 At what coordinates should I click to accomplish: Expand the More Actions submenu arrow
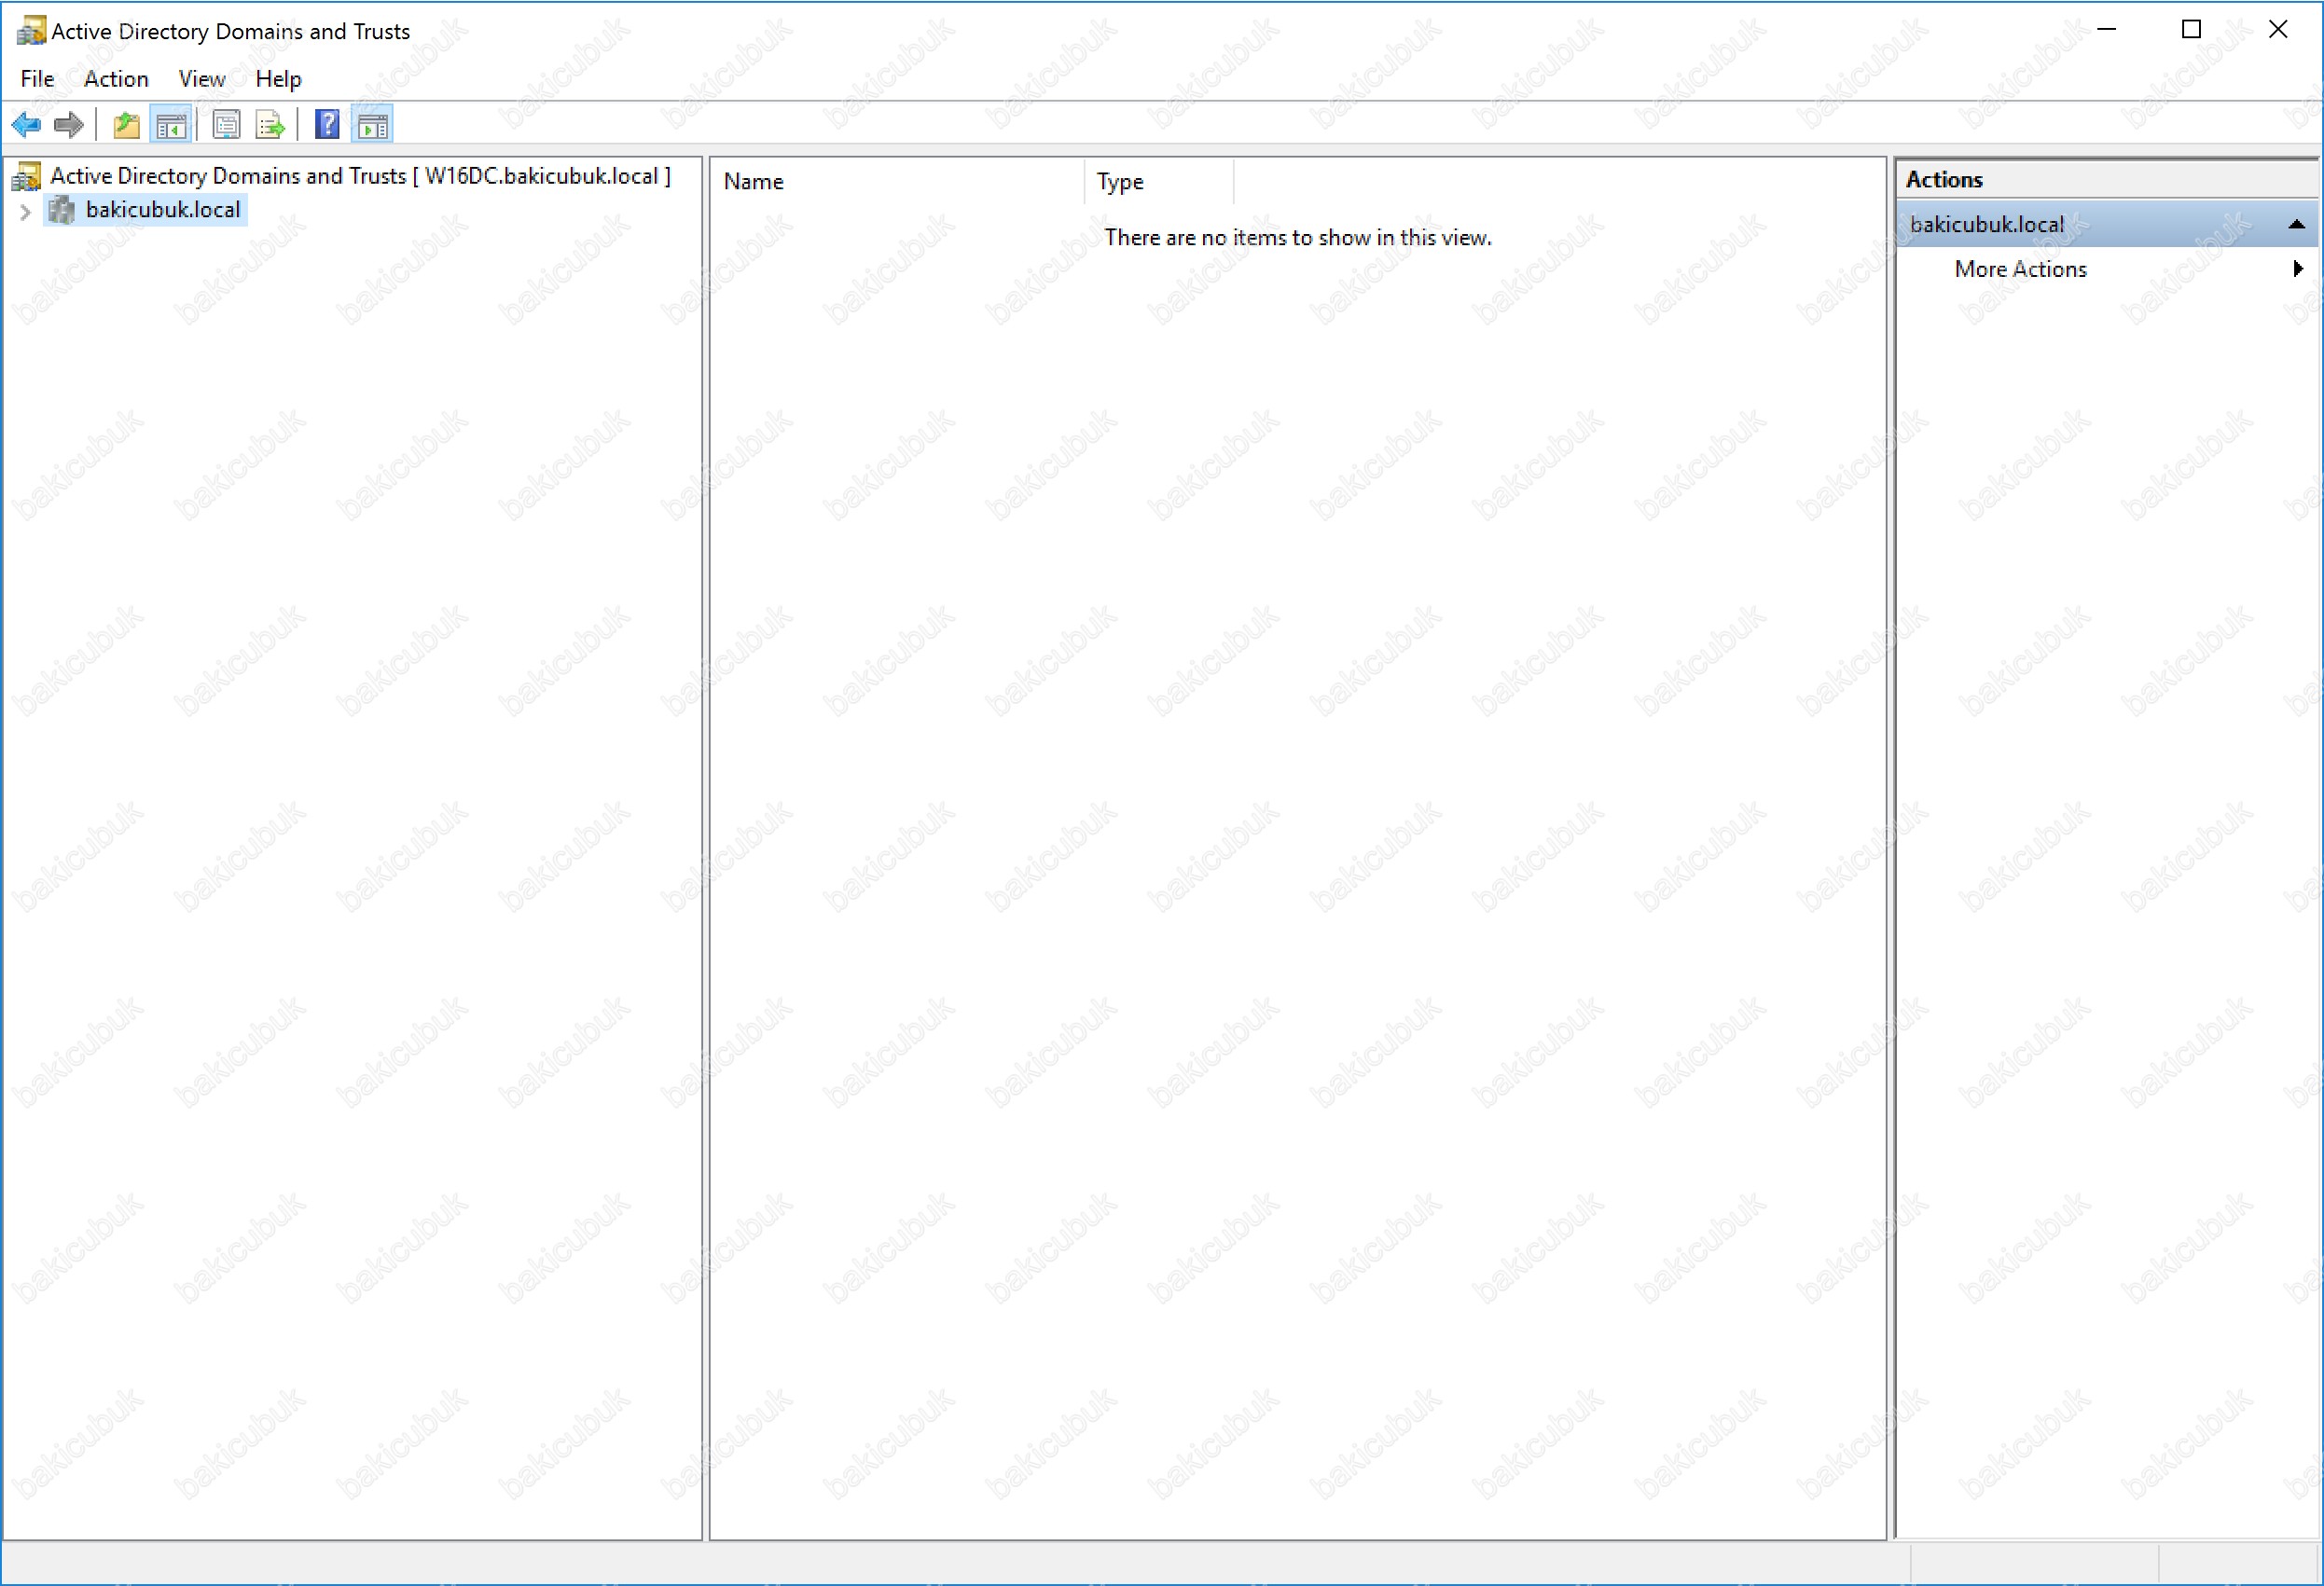tap(2298, 269)
